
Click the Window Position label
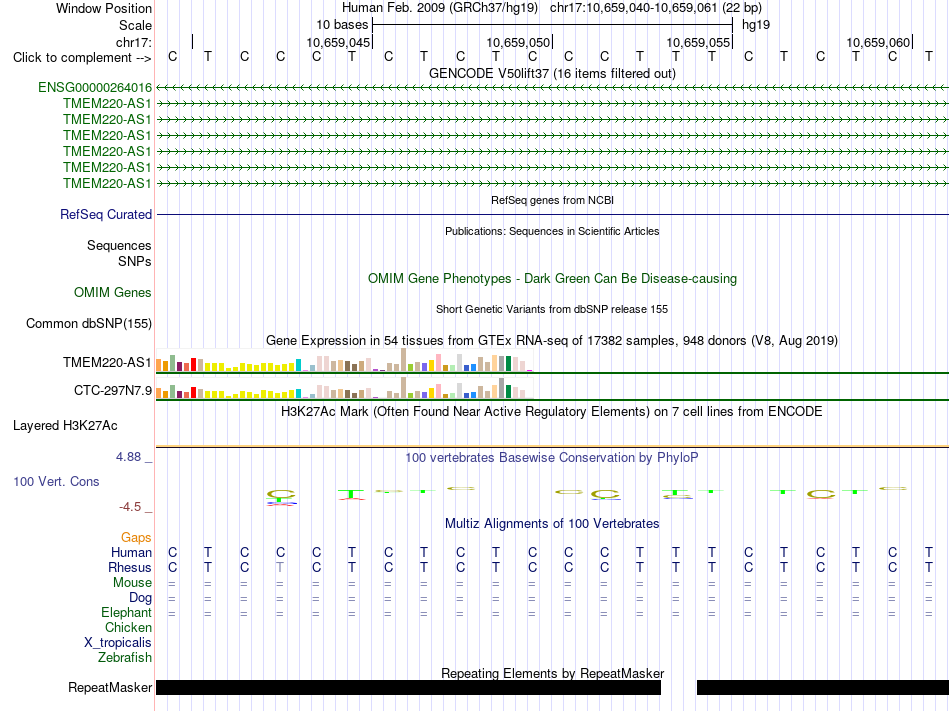(104, 8)
